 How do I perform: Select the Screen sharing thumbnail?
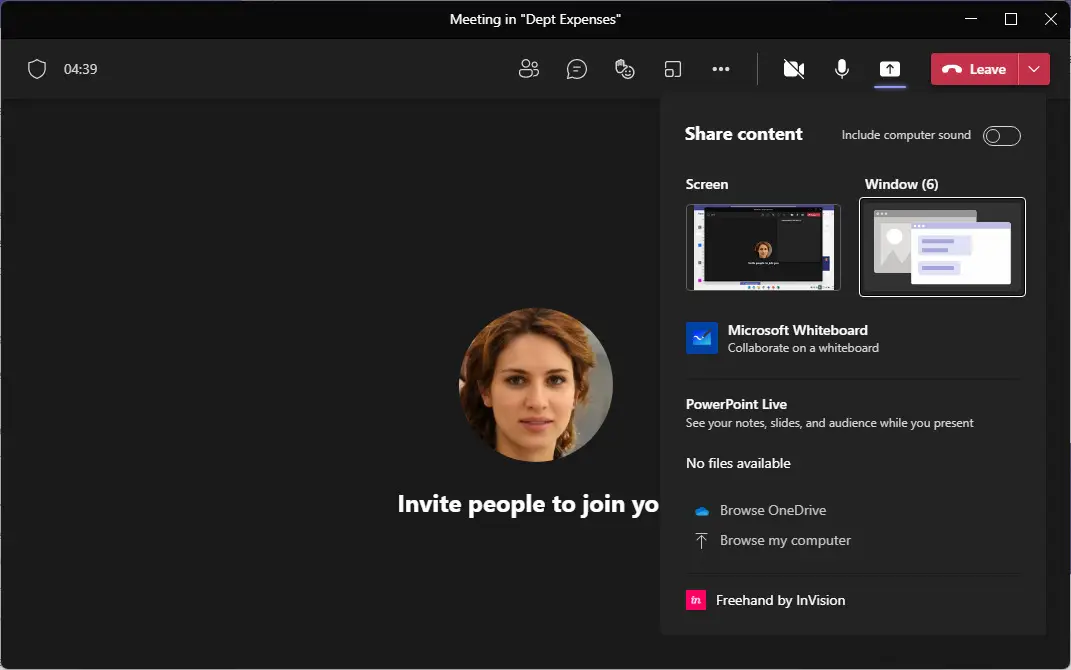click(763, 247)
